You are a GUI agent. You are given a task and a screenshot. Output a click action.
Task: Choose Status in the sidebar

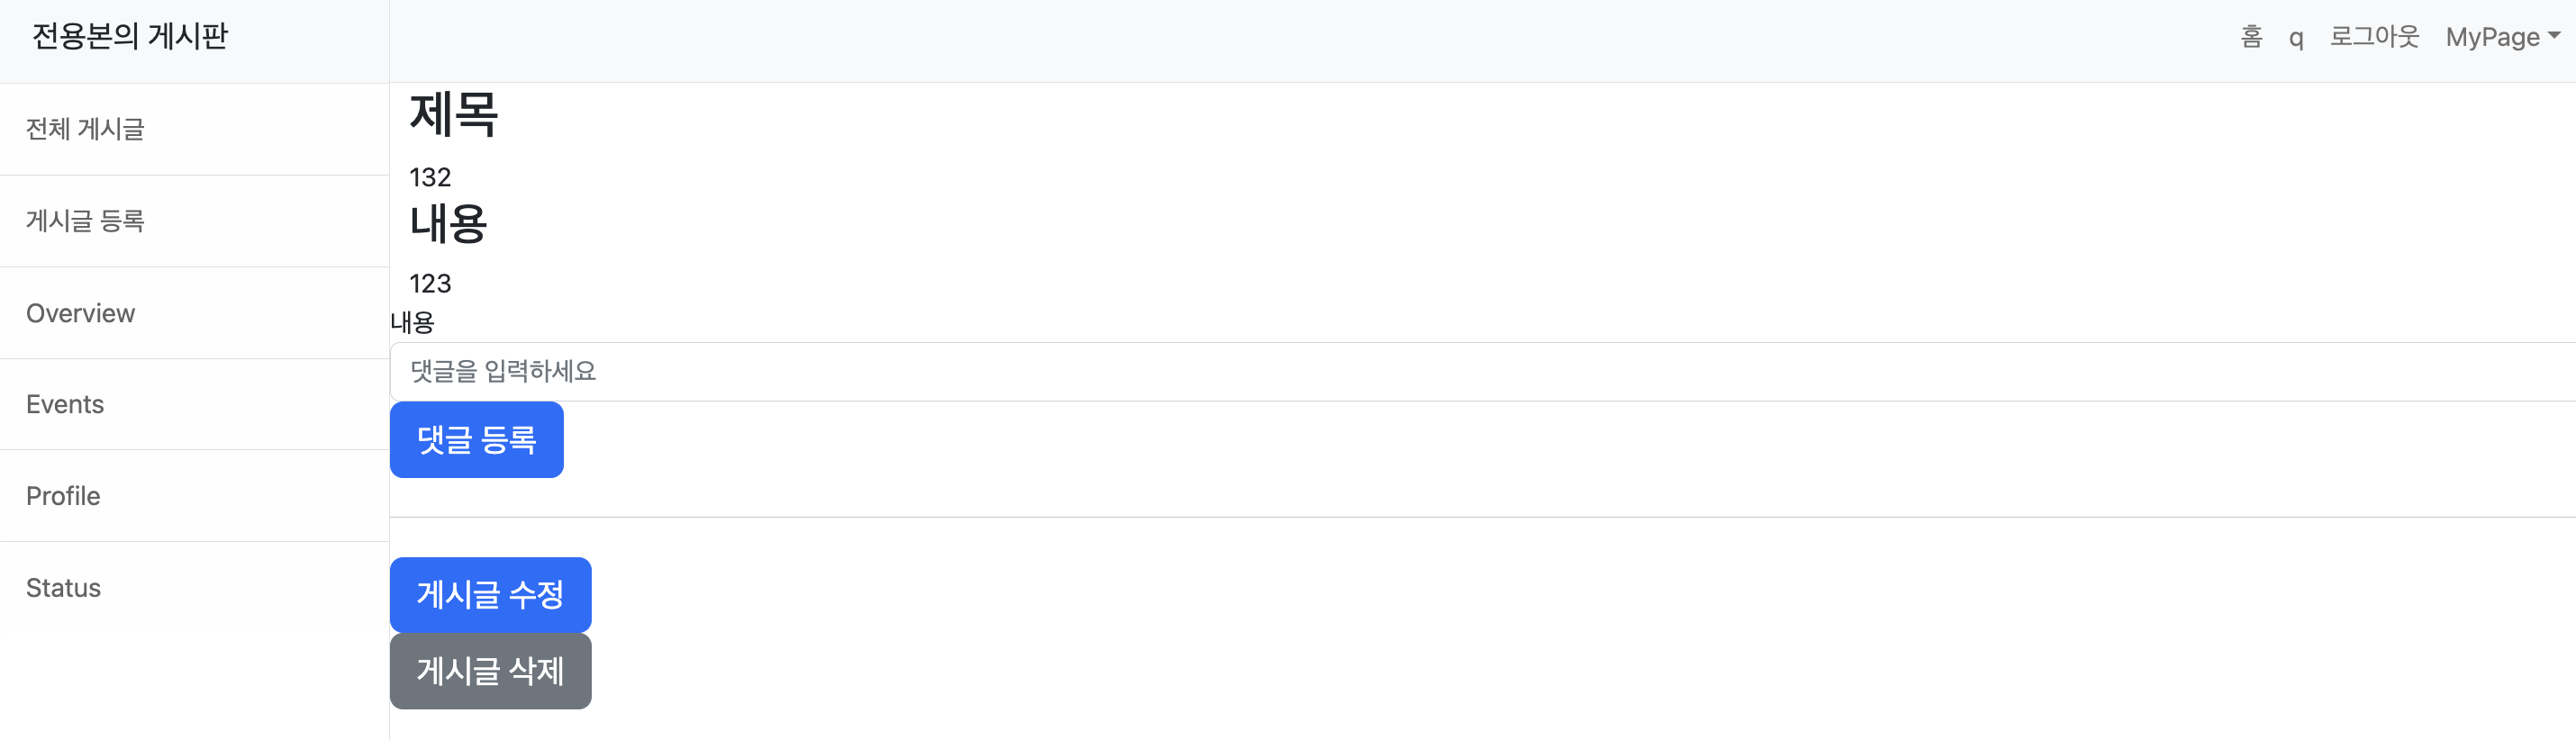pyautogui.click(x=194, y=588)
